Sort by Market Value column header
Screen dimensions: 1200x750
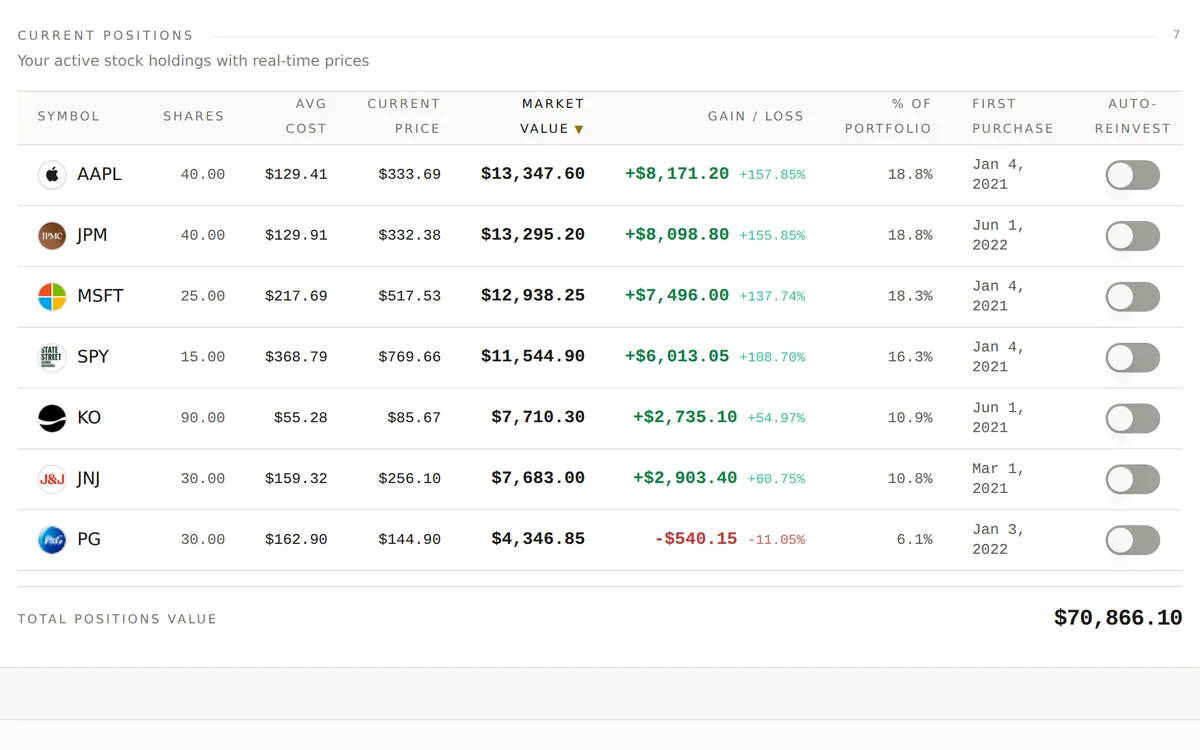tap(552, 116)
